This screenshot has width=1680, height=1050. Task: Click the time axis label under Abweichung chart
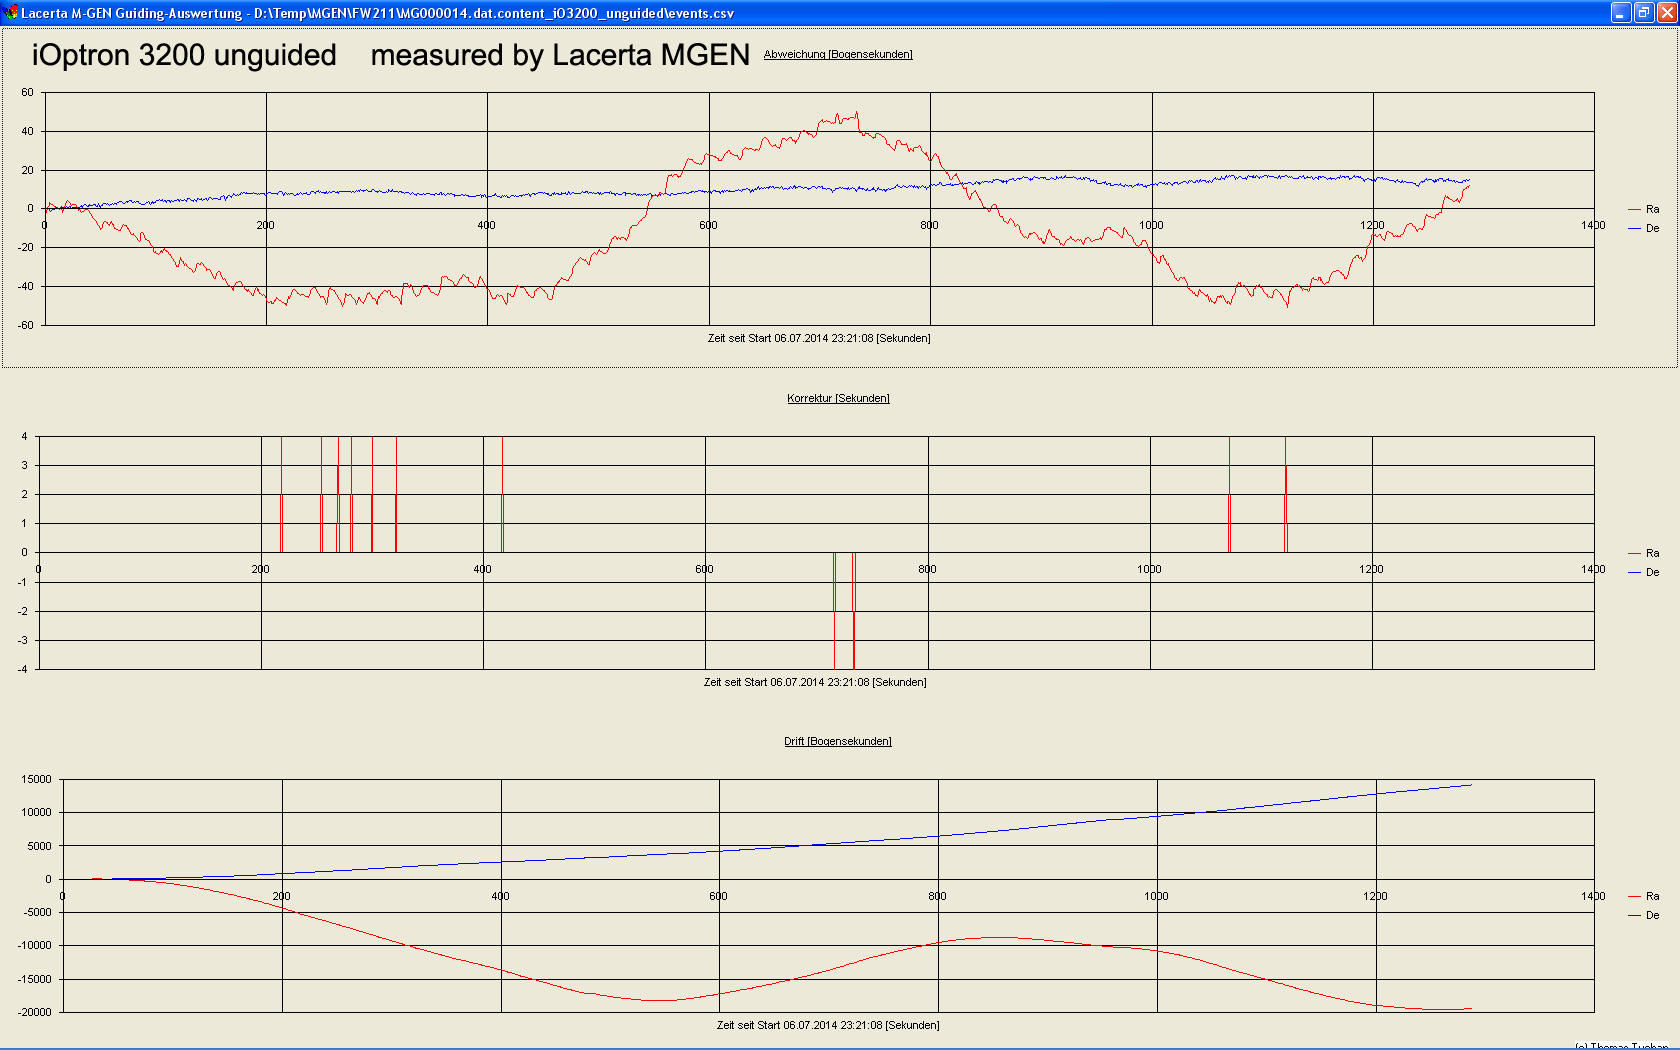click(819, 339)
